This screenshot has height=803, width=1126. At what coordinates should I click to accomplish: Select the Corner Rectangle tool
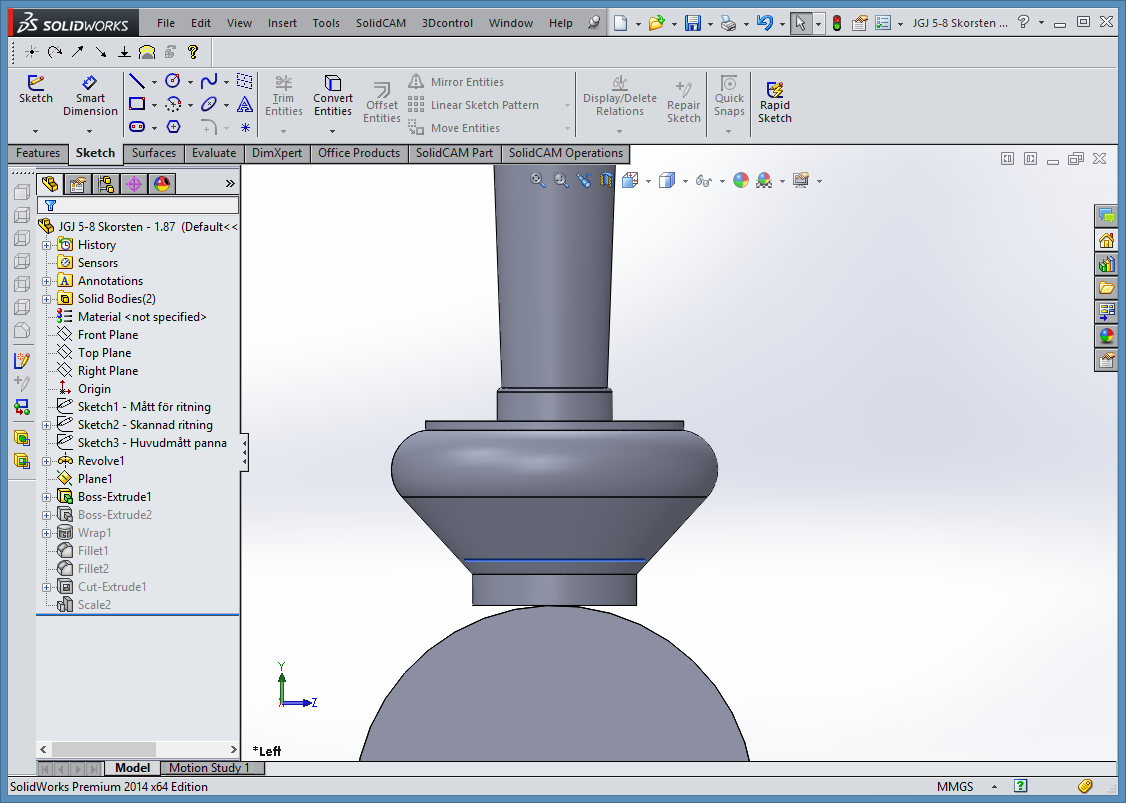pos(136,104)
